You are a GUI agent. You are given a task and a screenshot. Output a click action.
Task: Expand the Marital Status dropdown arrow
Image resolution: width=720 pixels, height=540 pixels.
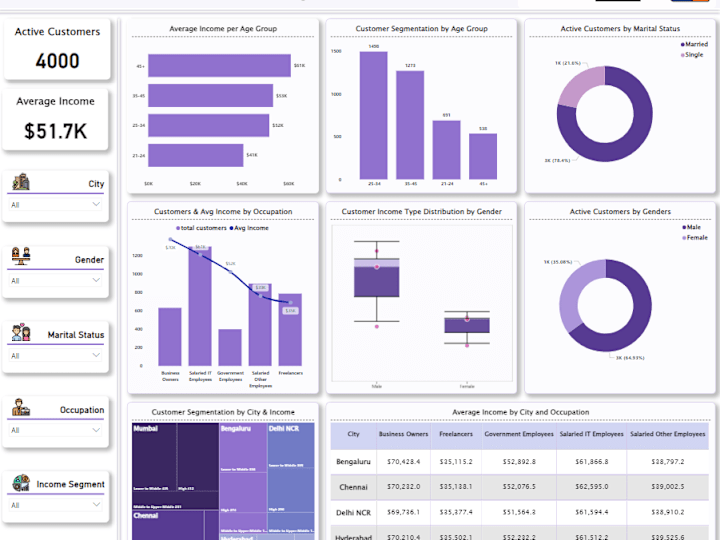[96, 355]
